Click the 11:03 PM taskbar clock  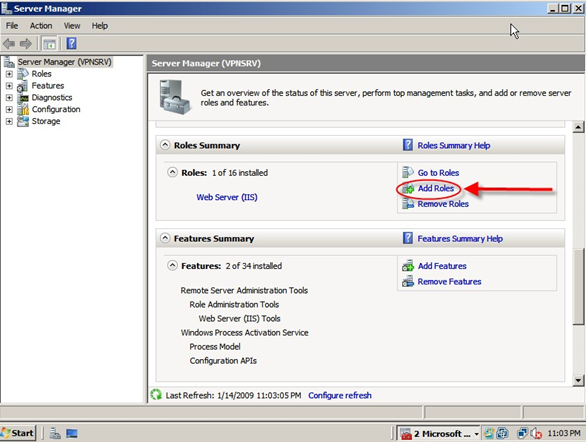coord(564,434)
